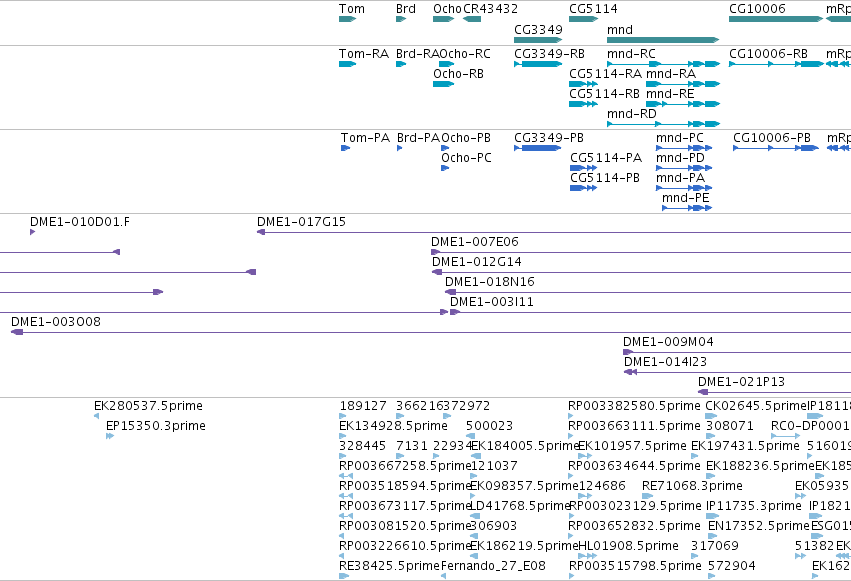Viewport: 851px width, 581px height.
Task: Select the Fernando_27_E08 EST label
Action: (x=493, y=567)
